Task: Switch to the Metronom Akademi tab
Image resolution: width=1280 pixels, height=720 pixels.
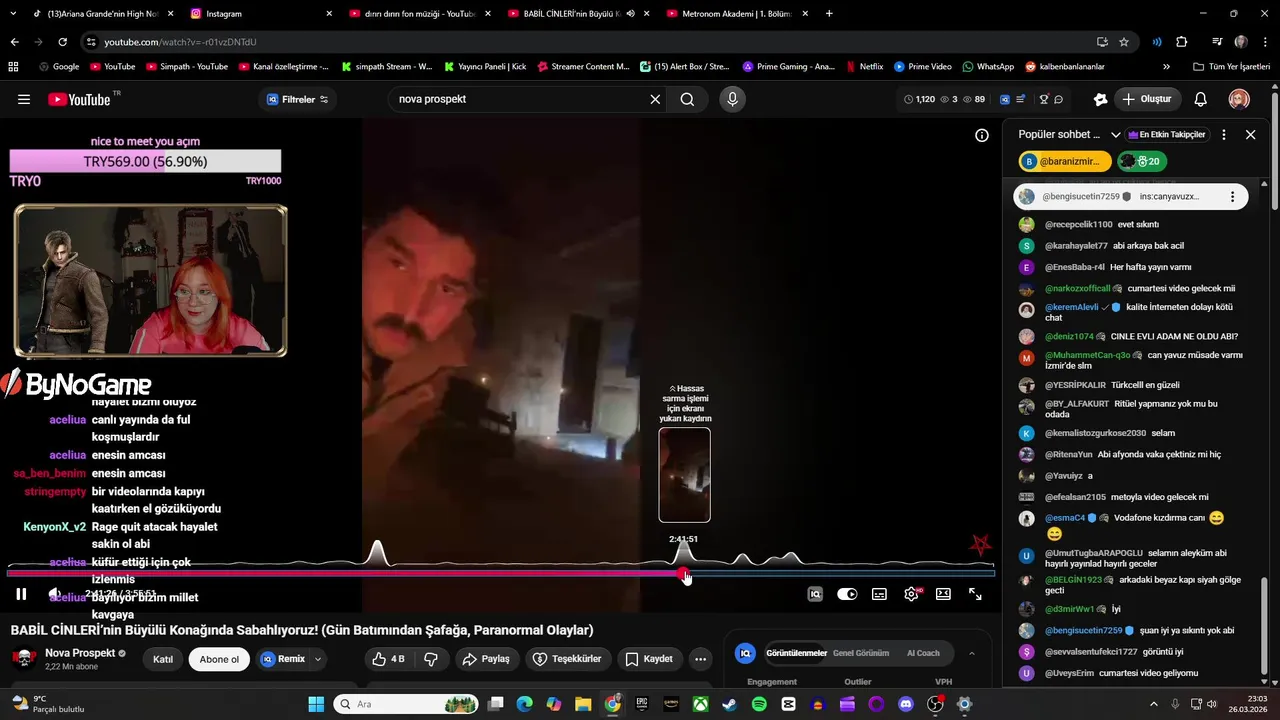Action: (738, 14)
